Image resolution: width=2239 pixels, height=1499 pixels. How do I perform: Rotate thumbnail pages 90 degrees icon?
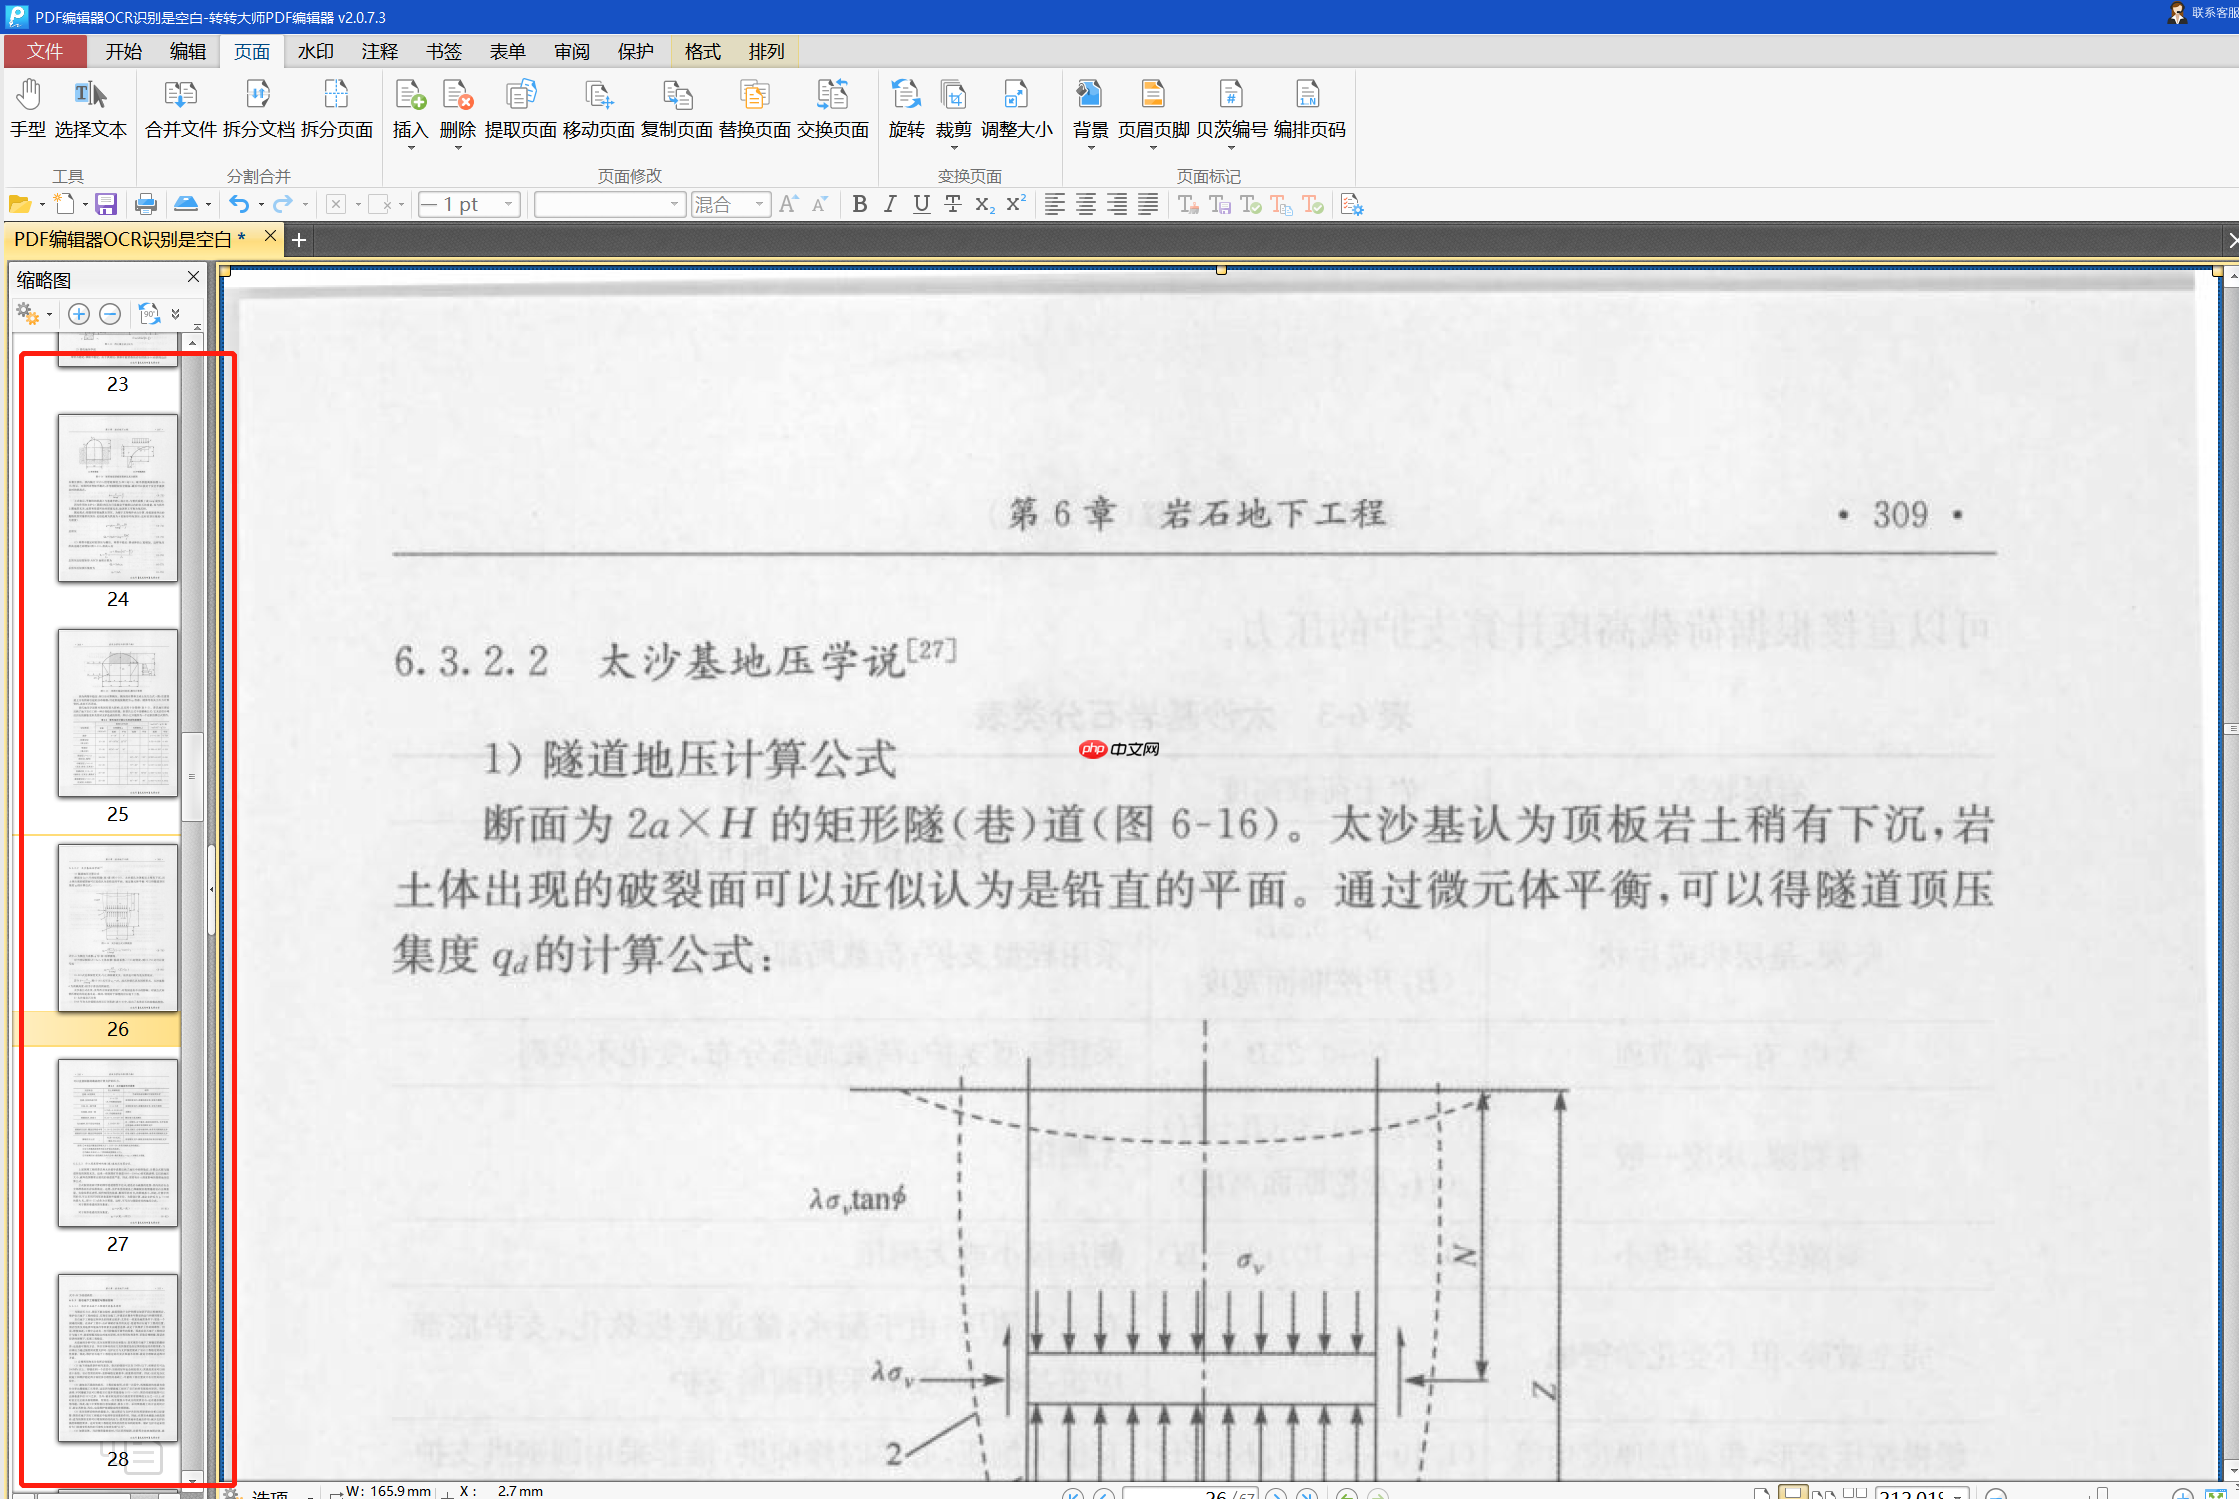click(x=149, y=315)
